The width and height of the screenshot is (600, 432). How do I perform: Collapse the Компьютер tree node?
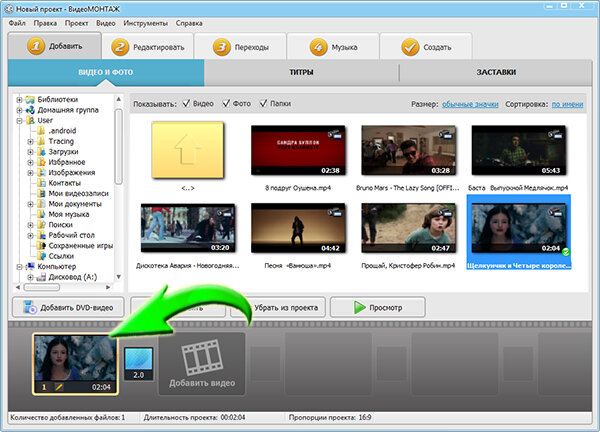[19, 267]
